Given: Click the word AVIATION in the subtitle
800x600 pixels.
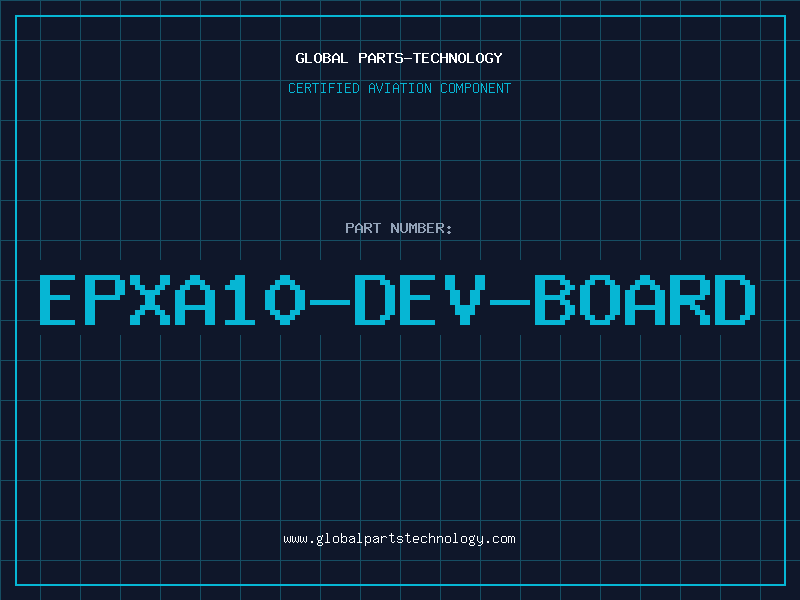Looking at the screenshot, I should 401,88.
